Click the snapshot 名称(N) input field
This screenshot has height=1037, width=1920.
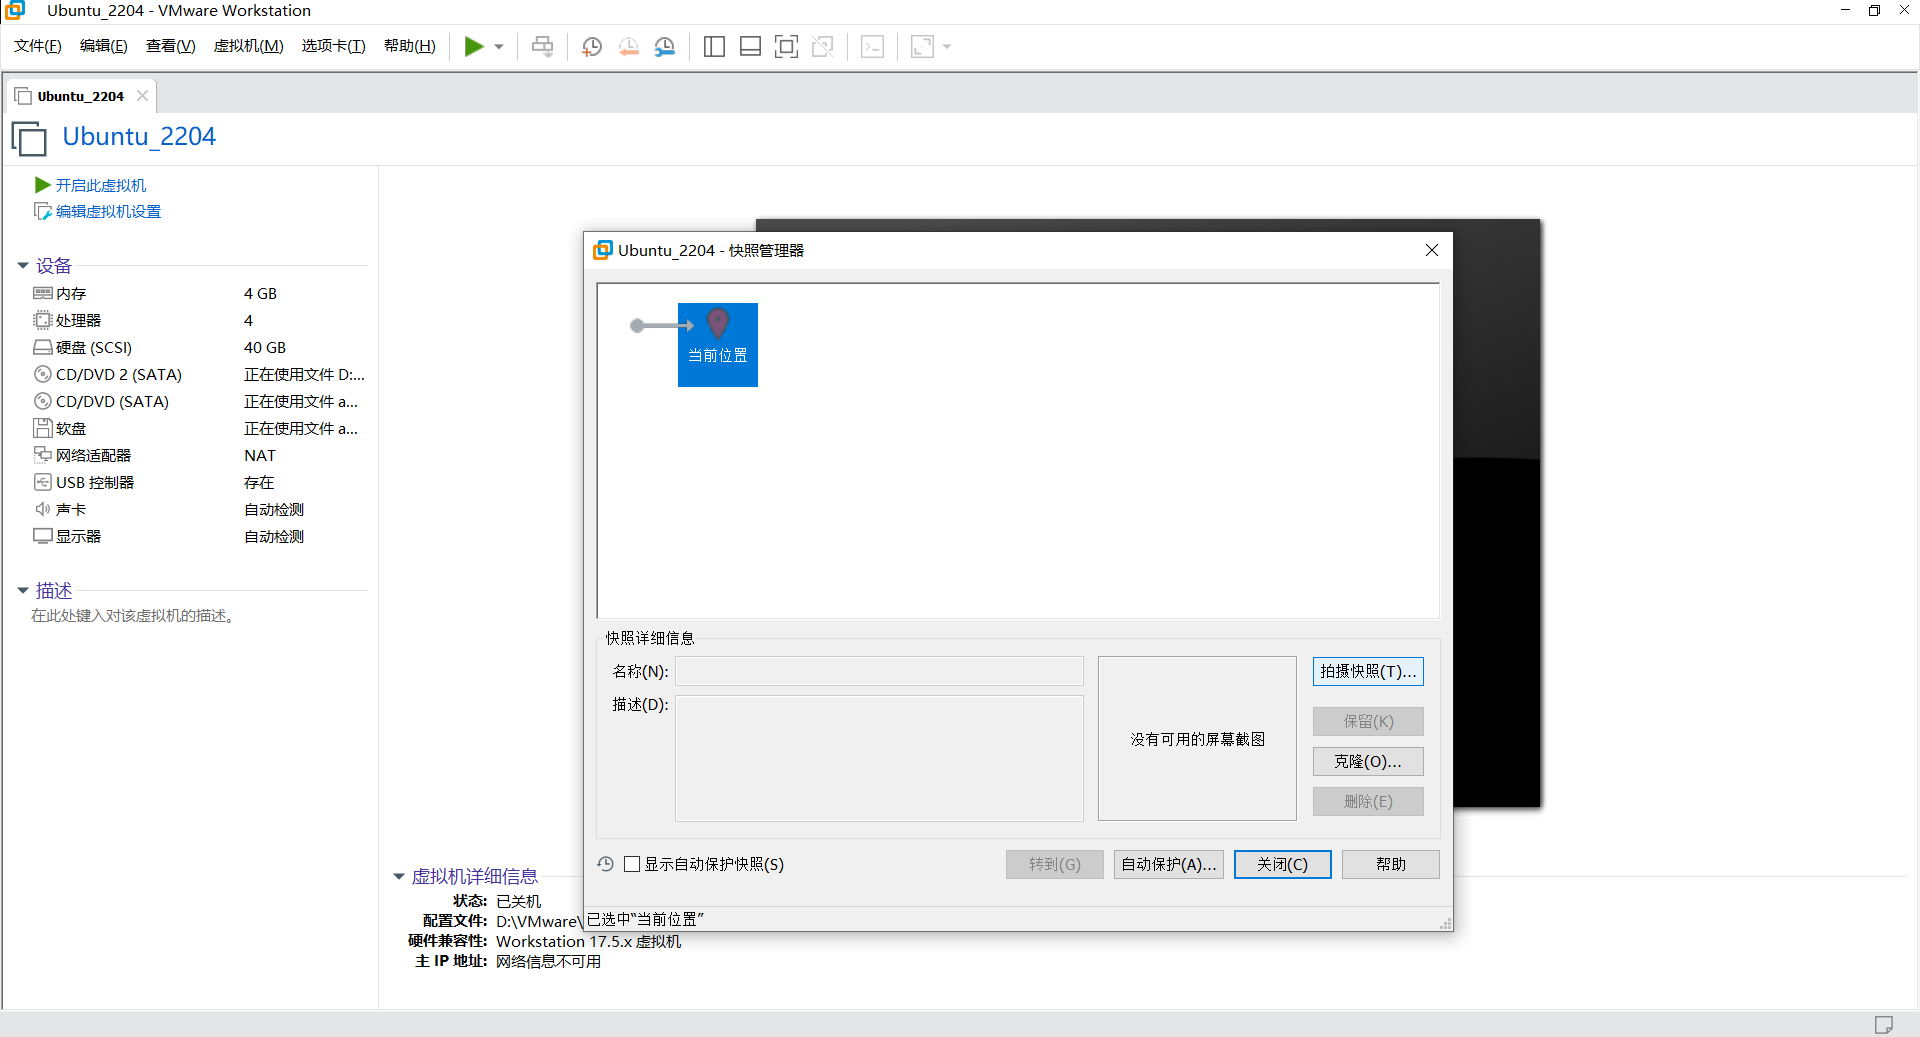(x=879, y=671)
